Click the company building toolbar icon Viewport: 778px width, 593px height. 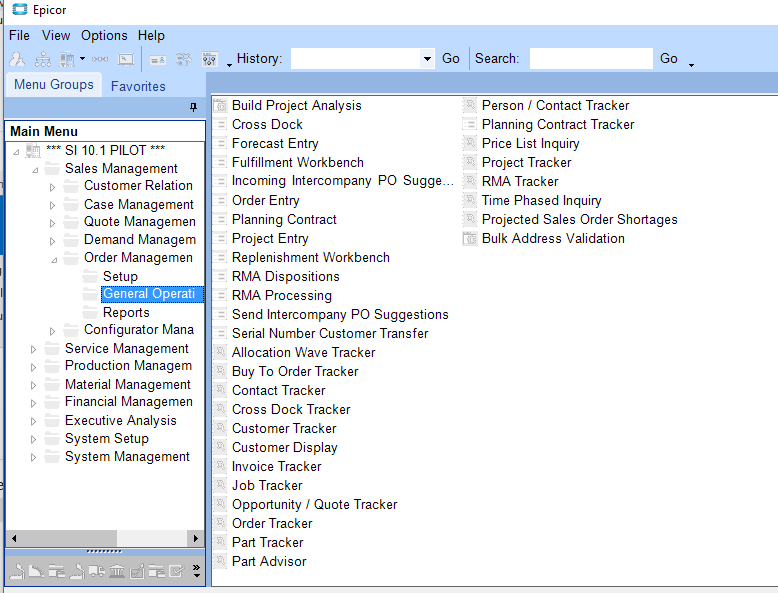(67, 60)
